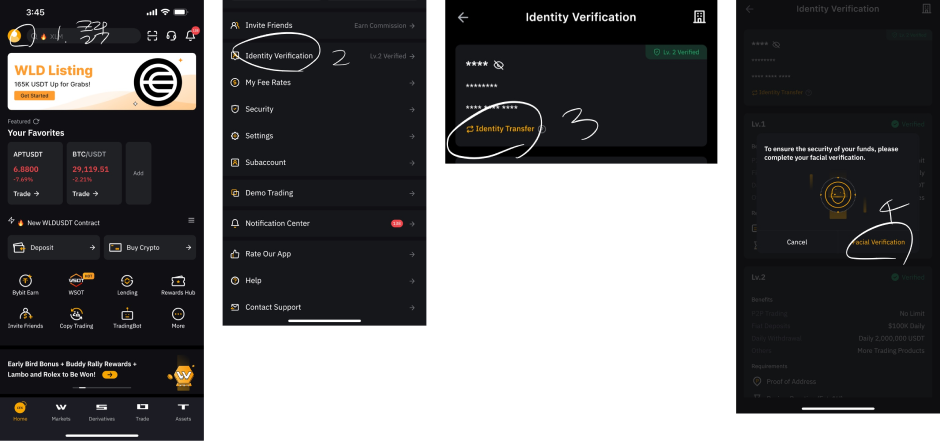Open Subaccount menu row
Image resolution: width=940 pixels, height=441 pixels.
click(x=324, y=162)
